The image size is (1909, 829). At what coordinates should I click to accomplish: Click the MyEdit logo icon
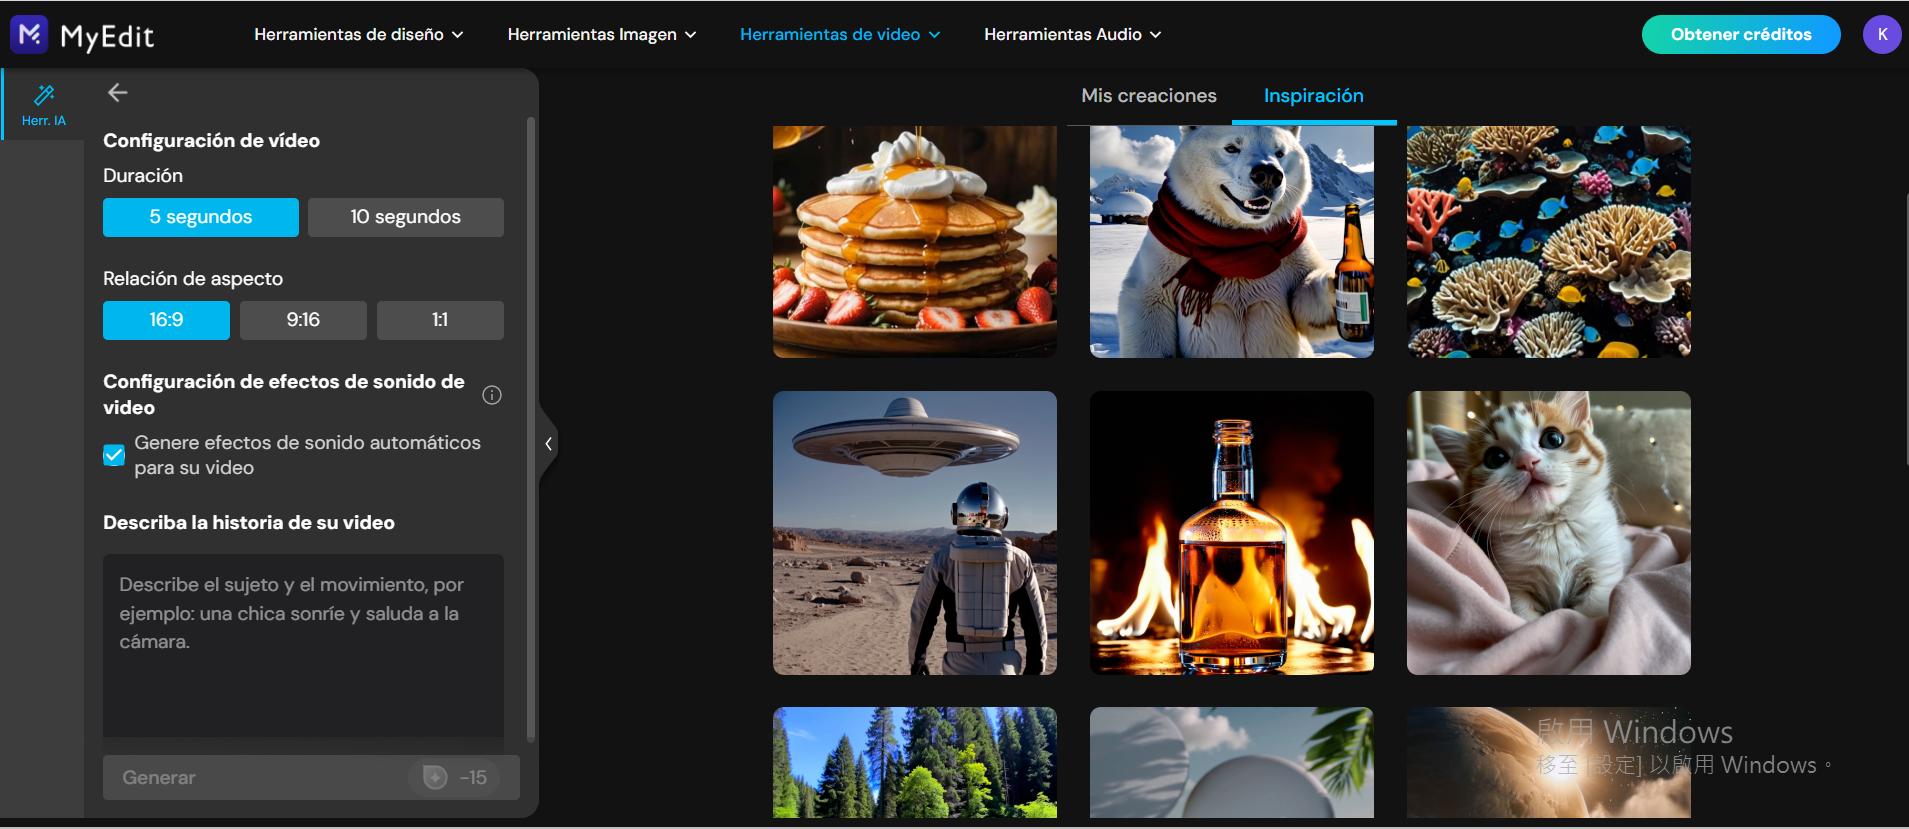point(29,34)
